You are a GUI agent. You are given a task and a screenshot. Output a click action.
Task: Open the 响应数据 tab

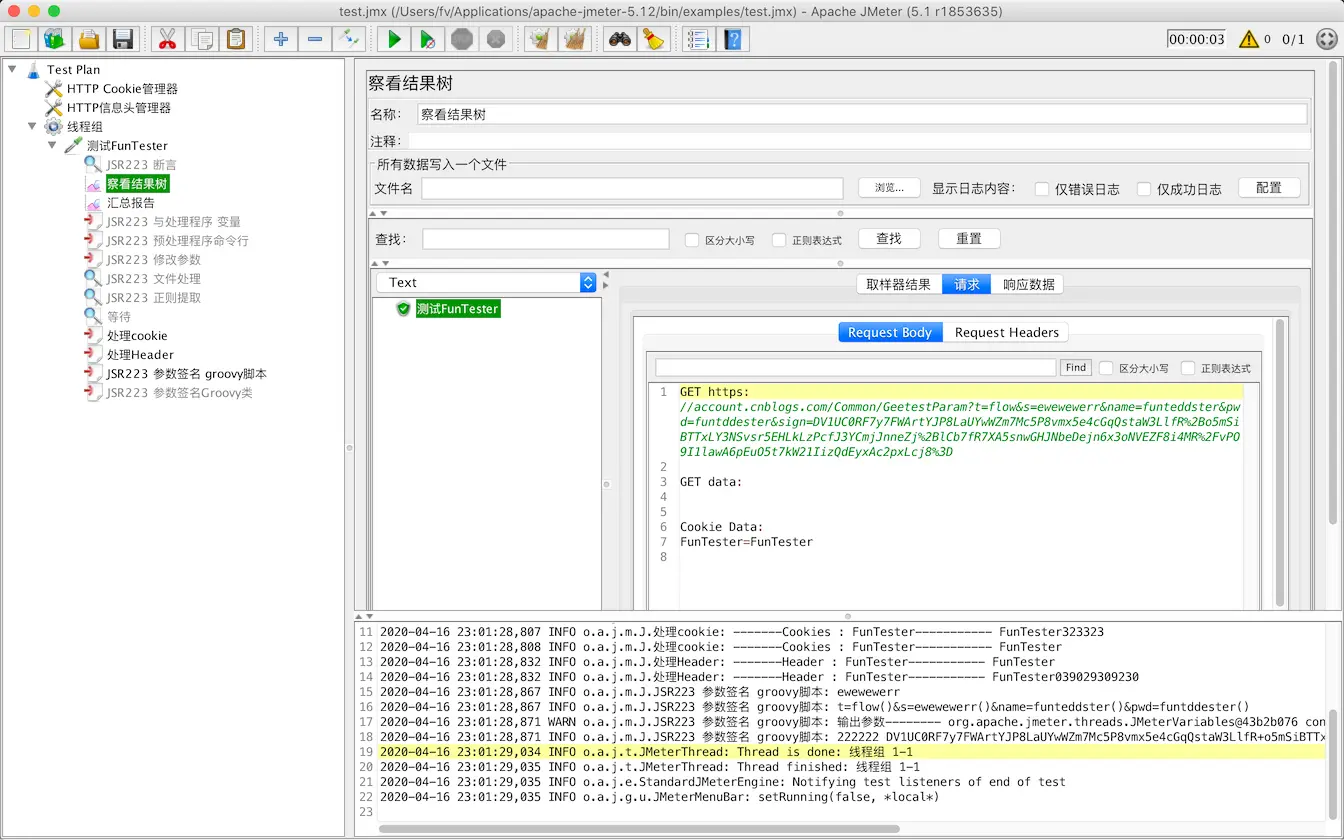(x=1029, y=284)
